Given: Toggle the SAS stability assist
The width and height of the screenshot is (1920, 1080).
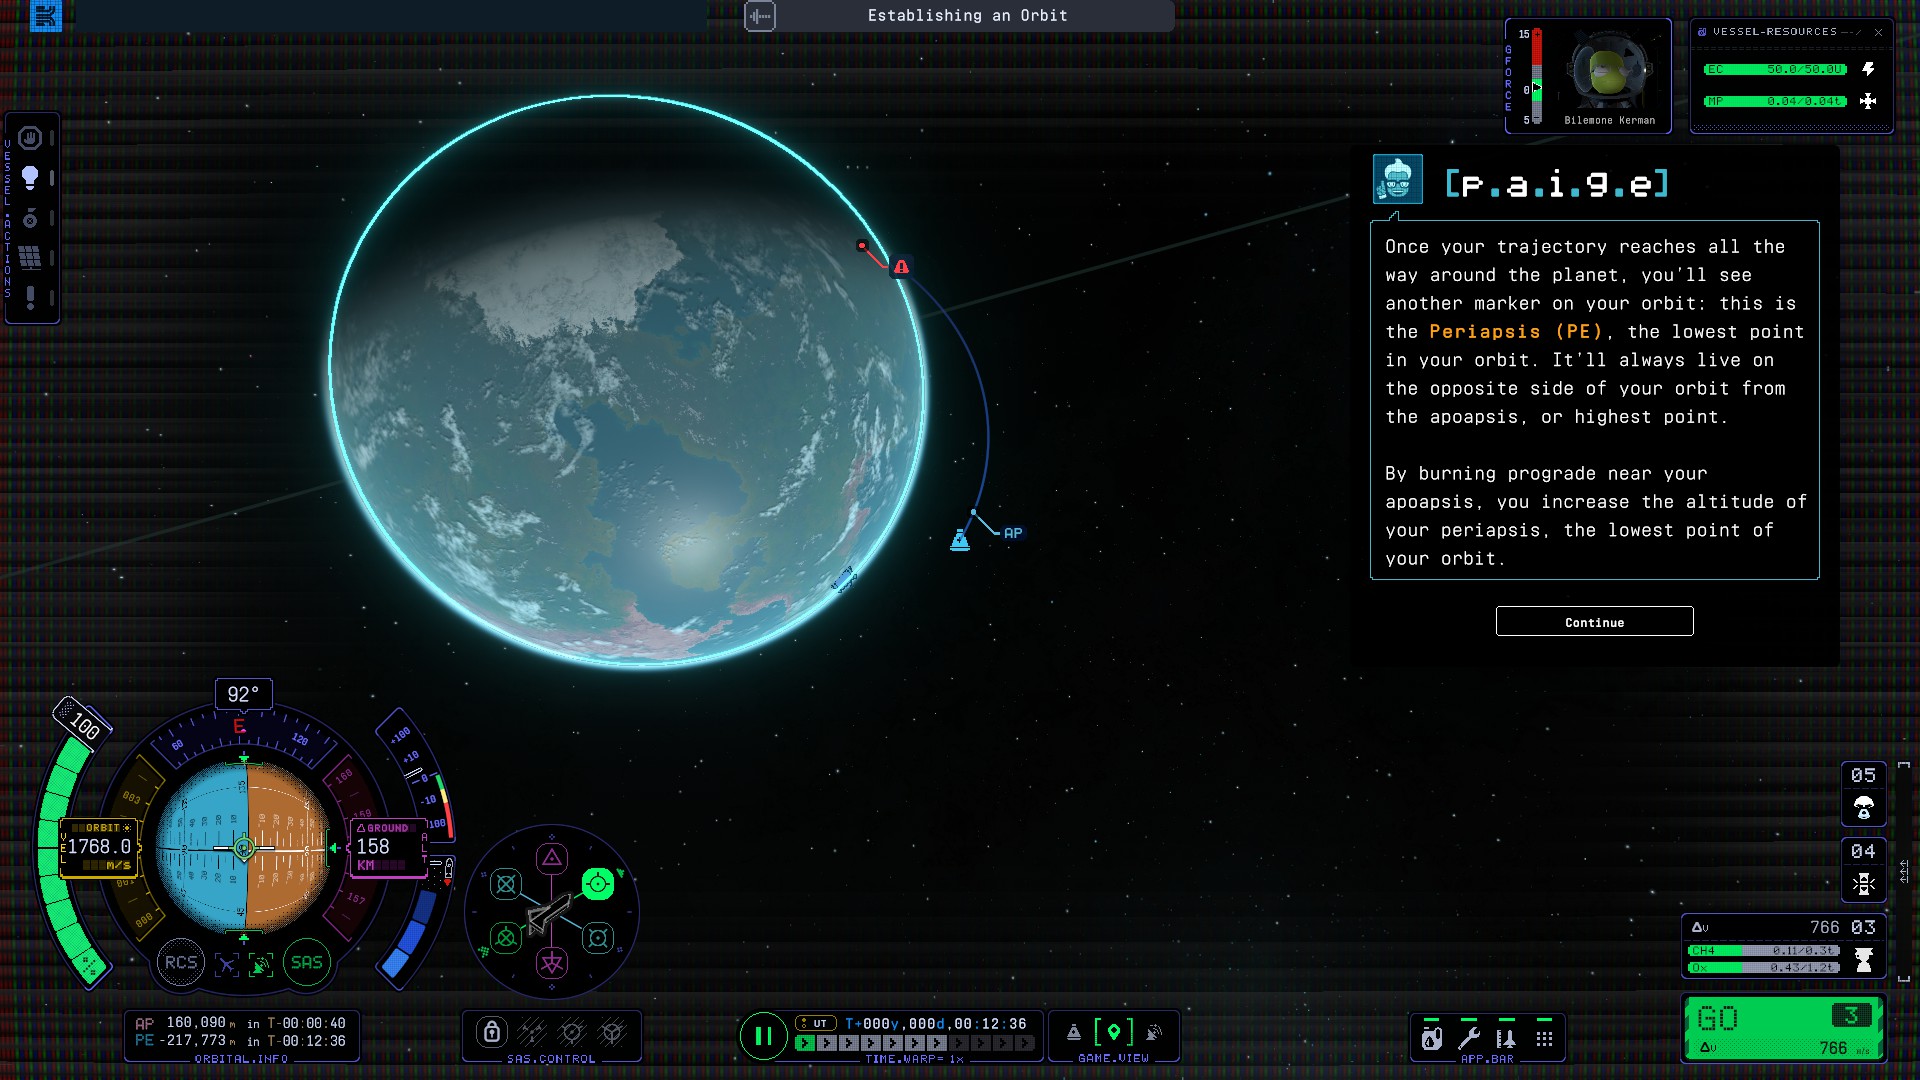Looking at the screenshot, I should (x=306, y=962).
